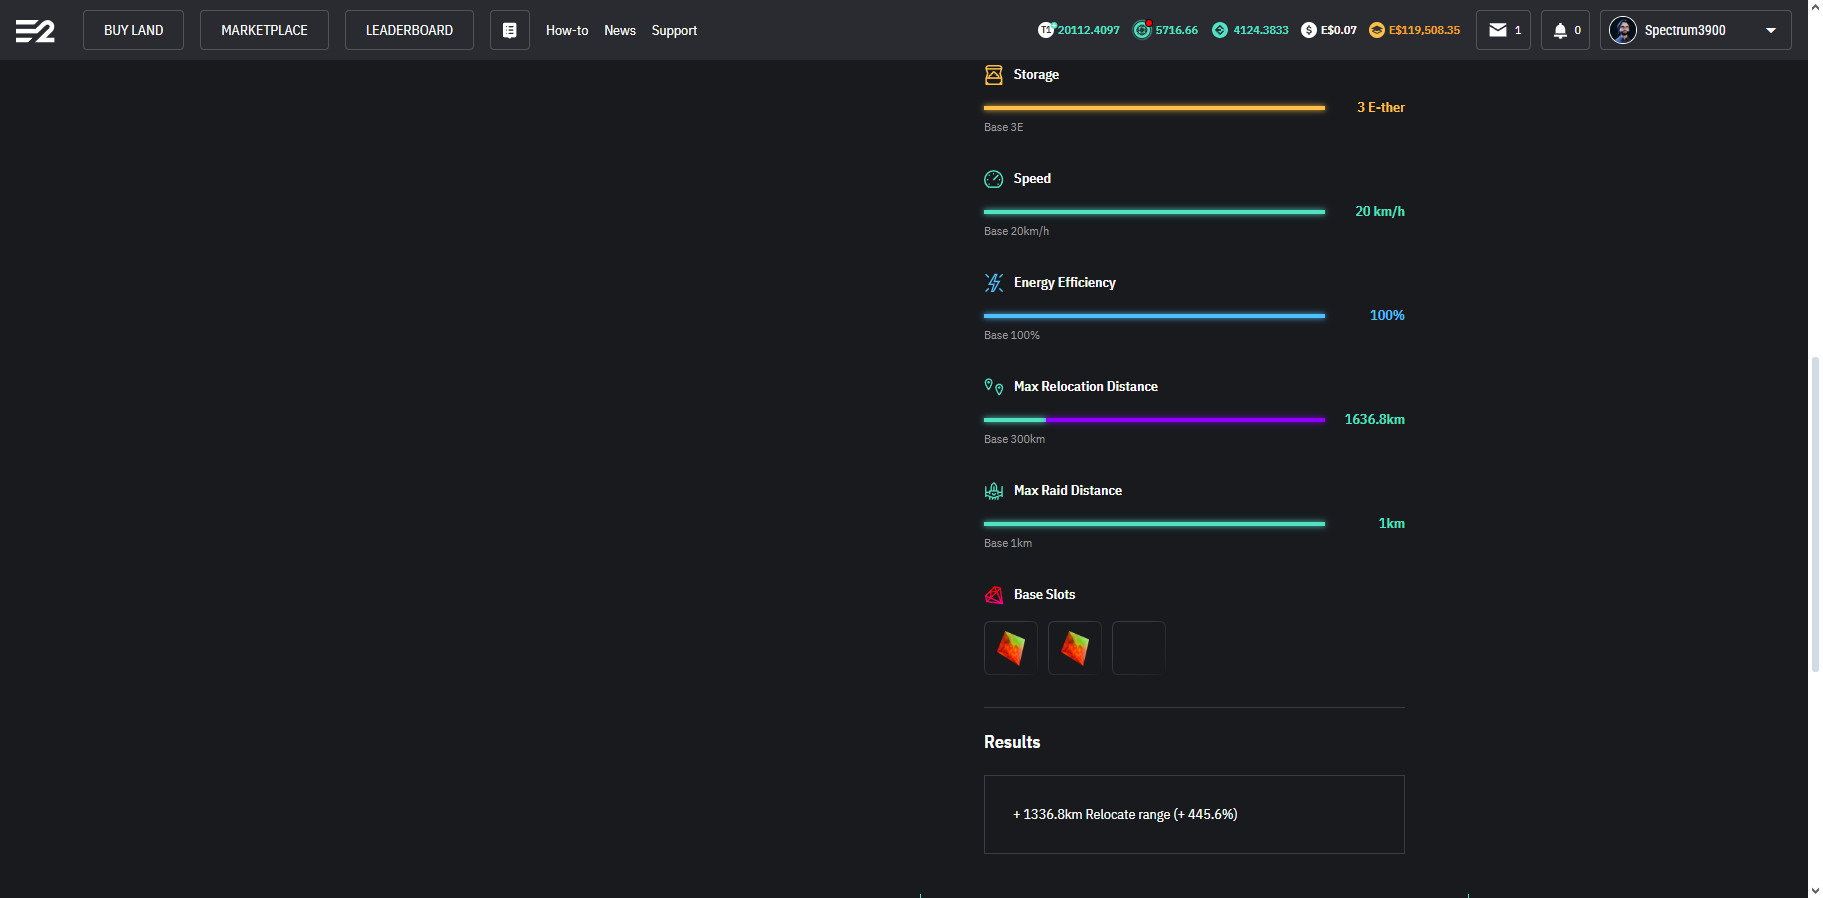Click the T1 tile balance icon

tap(1046, 30)
